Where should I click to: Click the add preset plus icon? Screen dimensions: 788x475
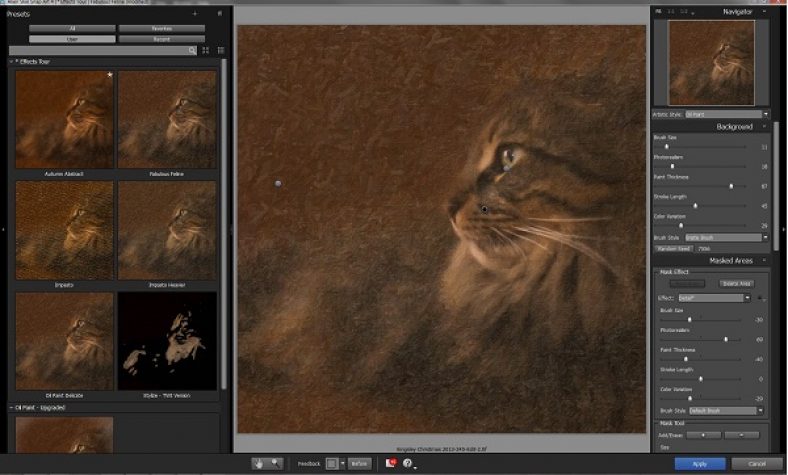click(x=195, y=15)
